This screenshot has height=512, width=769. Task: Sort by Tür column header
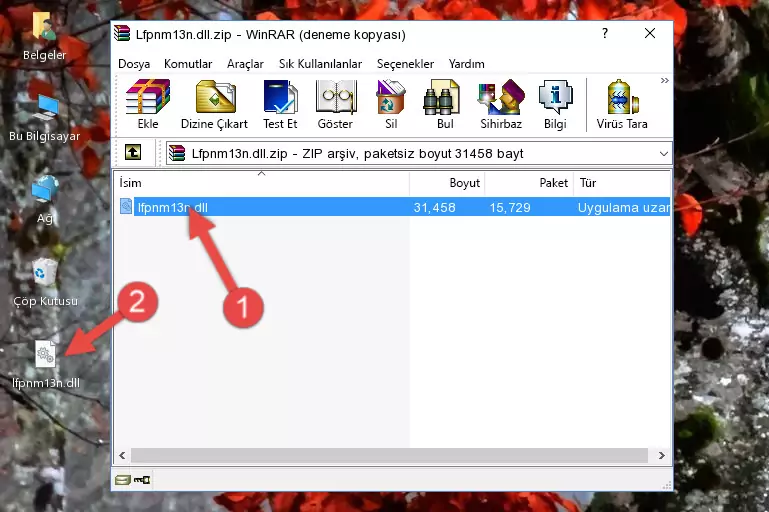point(622,183)
